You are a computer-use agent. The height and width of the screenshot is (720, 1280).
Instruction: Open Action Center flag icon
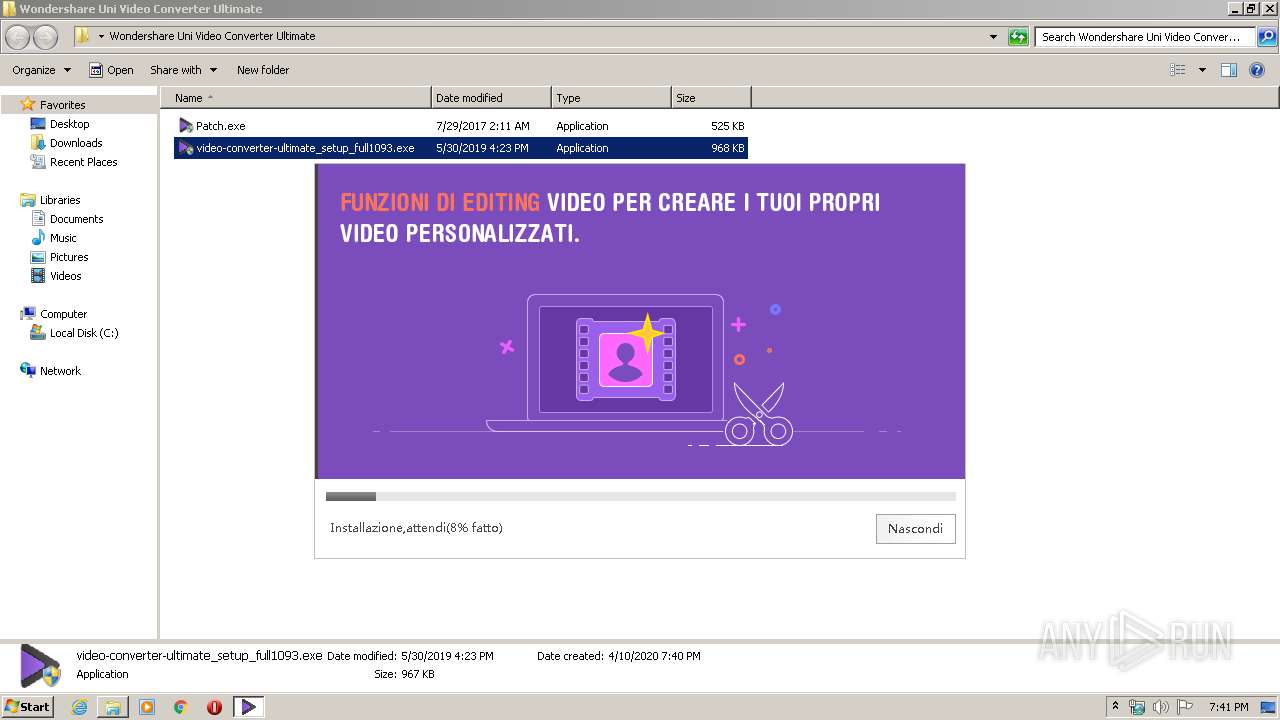point(1185,707)
